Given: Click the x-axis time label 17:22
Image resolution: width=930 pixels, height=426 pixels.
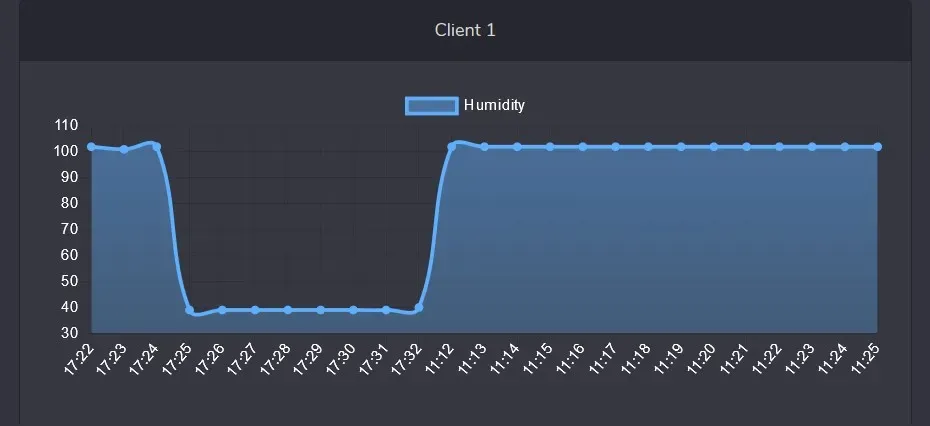Looking at the screenshot, I should 79,358.
